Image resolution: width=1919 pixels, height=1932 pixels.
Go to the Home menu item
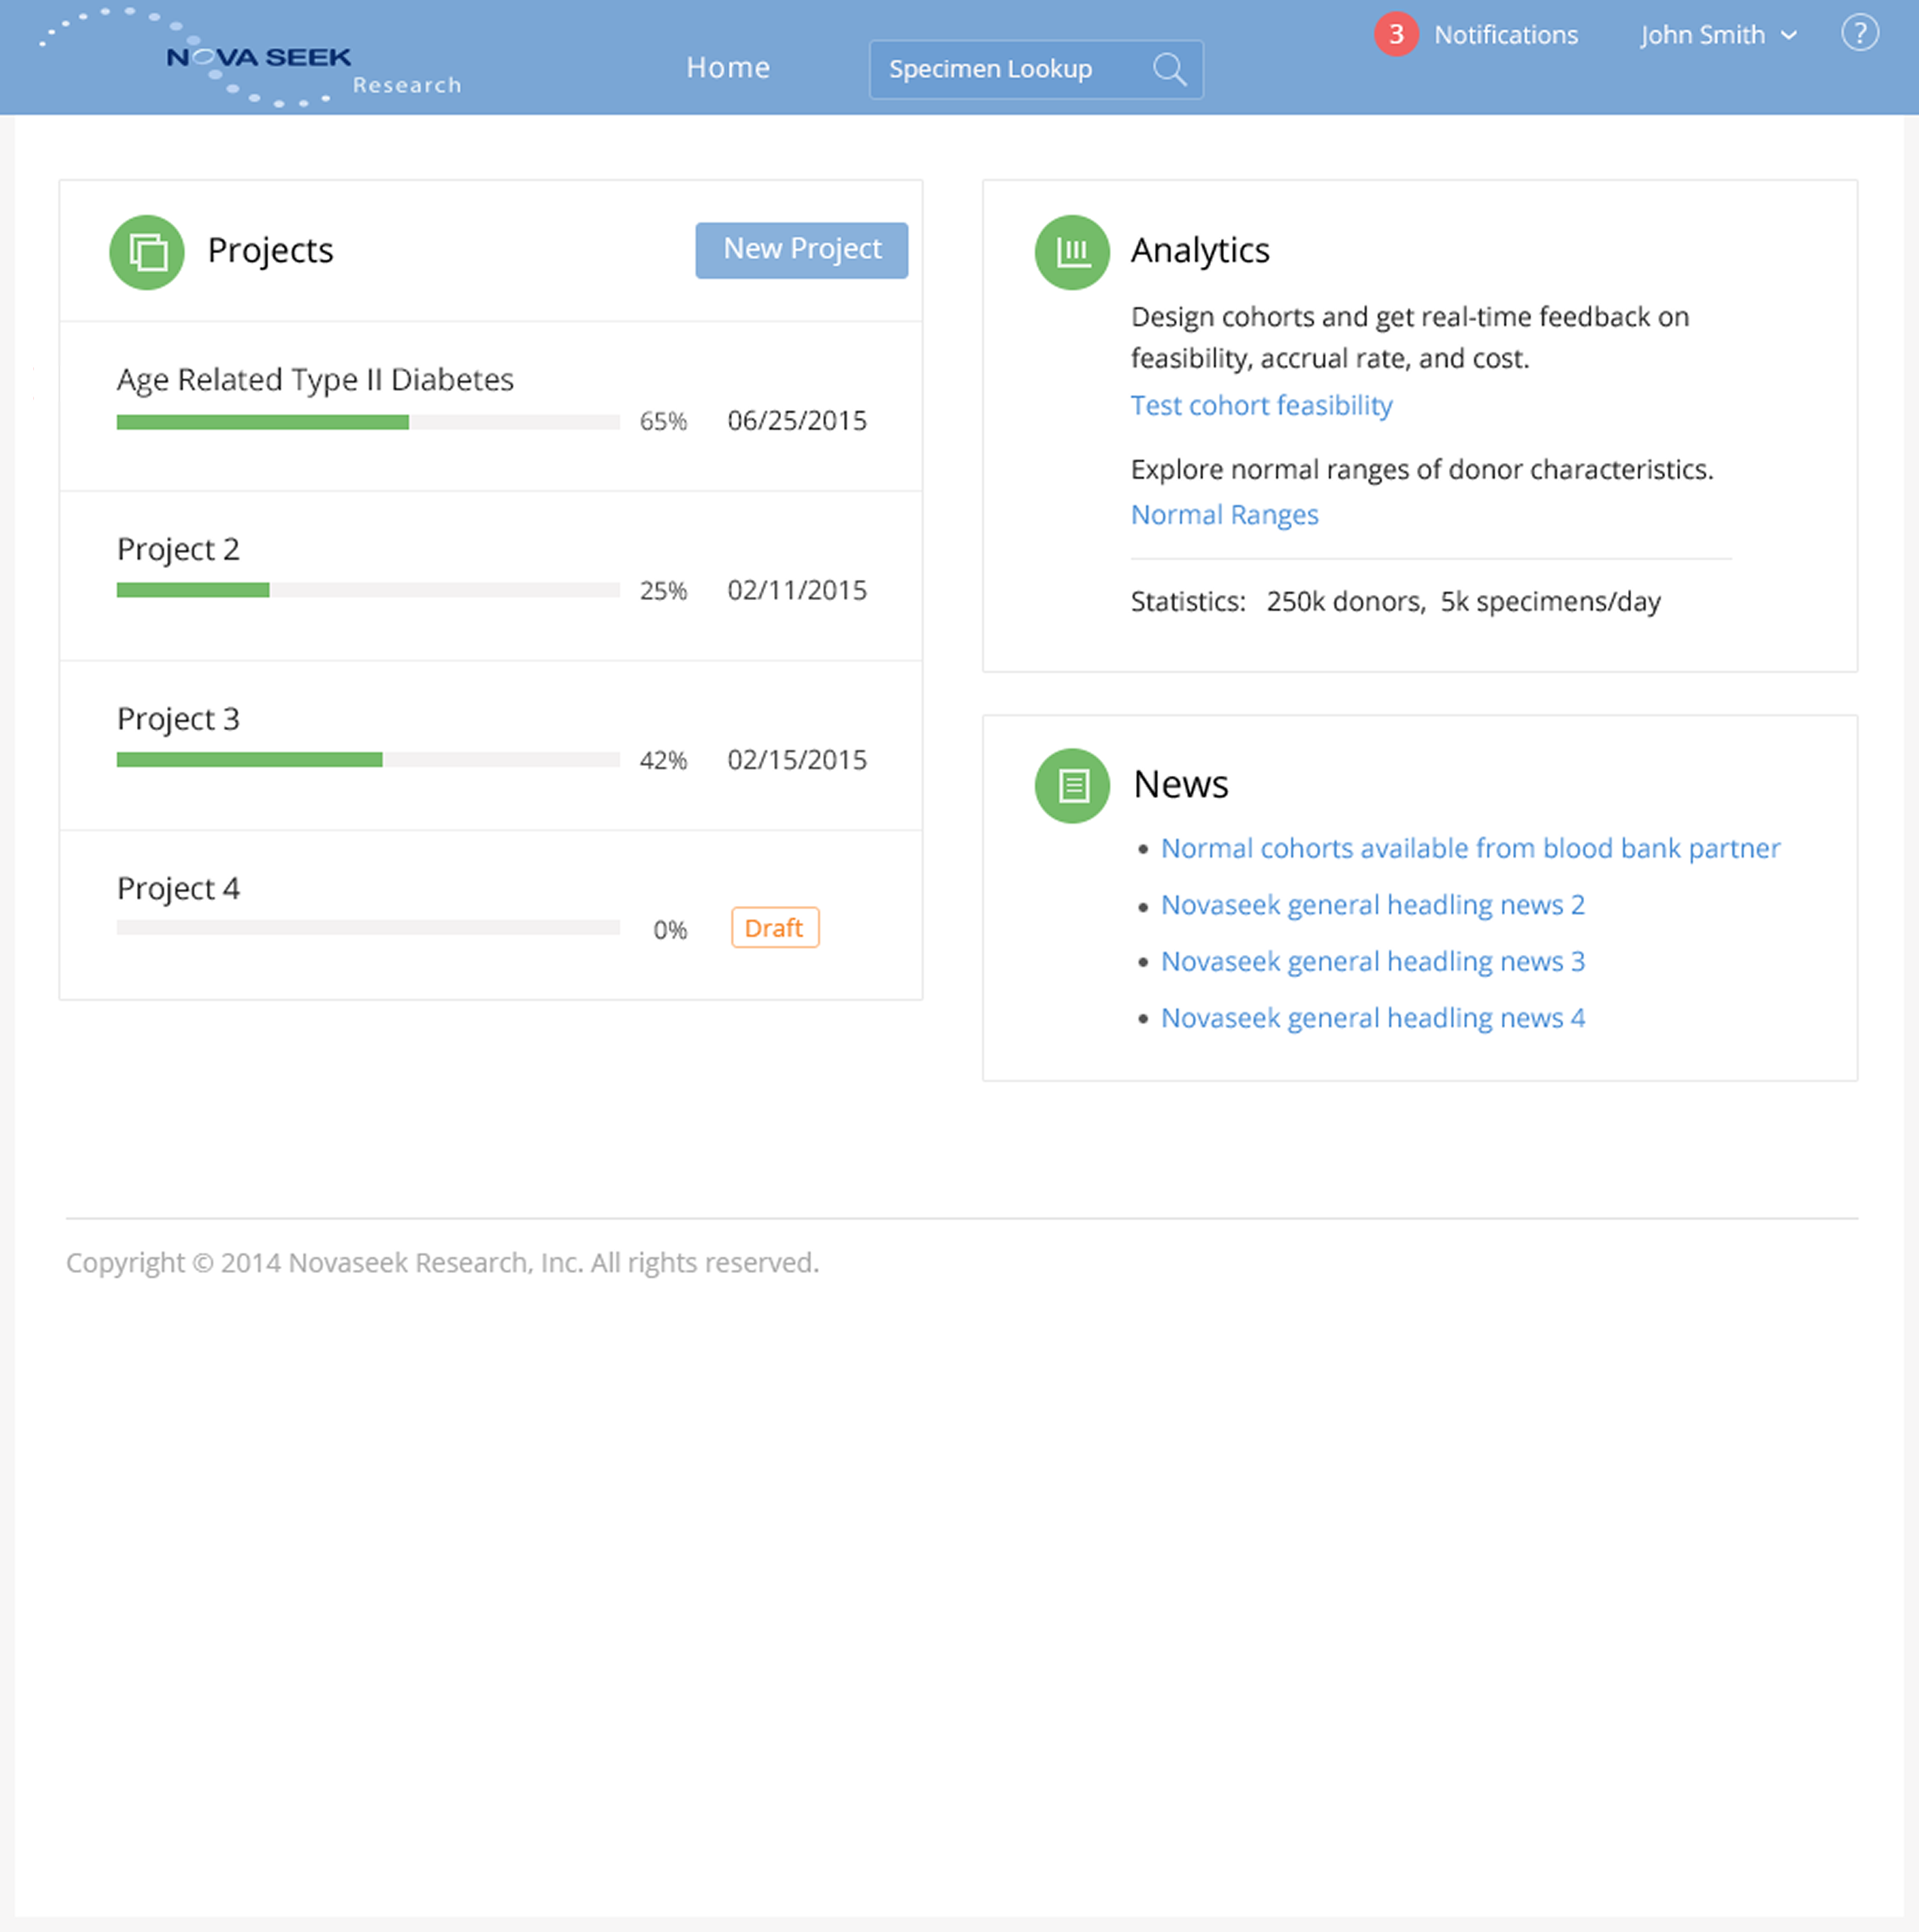[x=728, y=67]
